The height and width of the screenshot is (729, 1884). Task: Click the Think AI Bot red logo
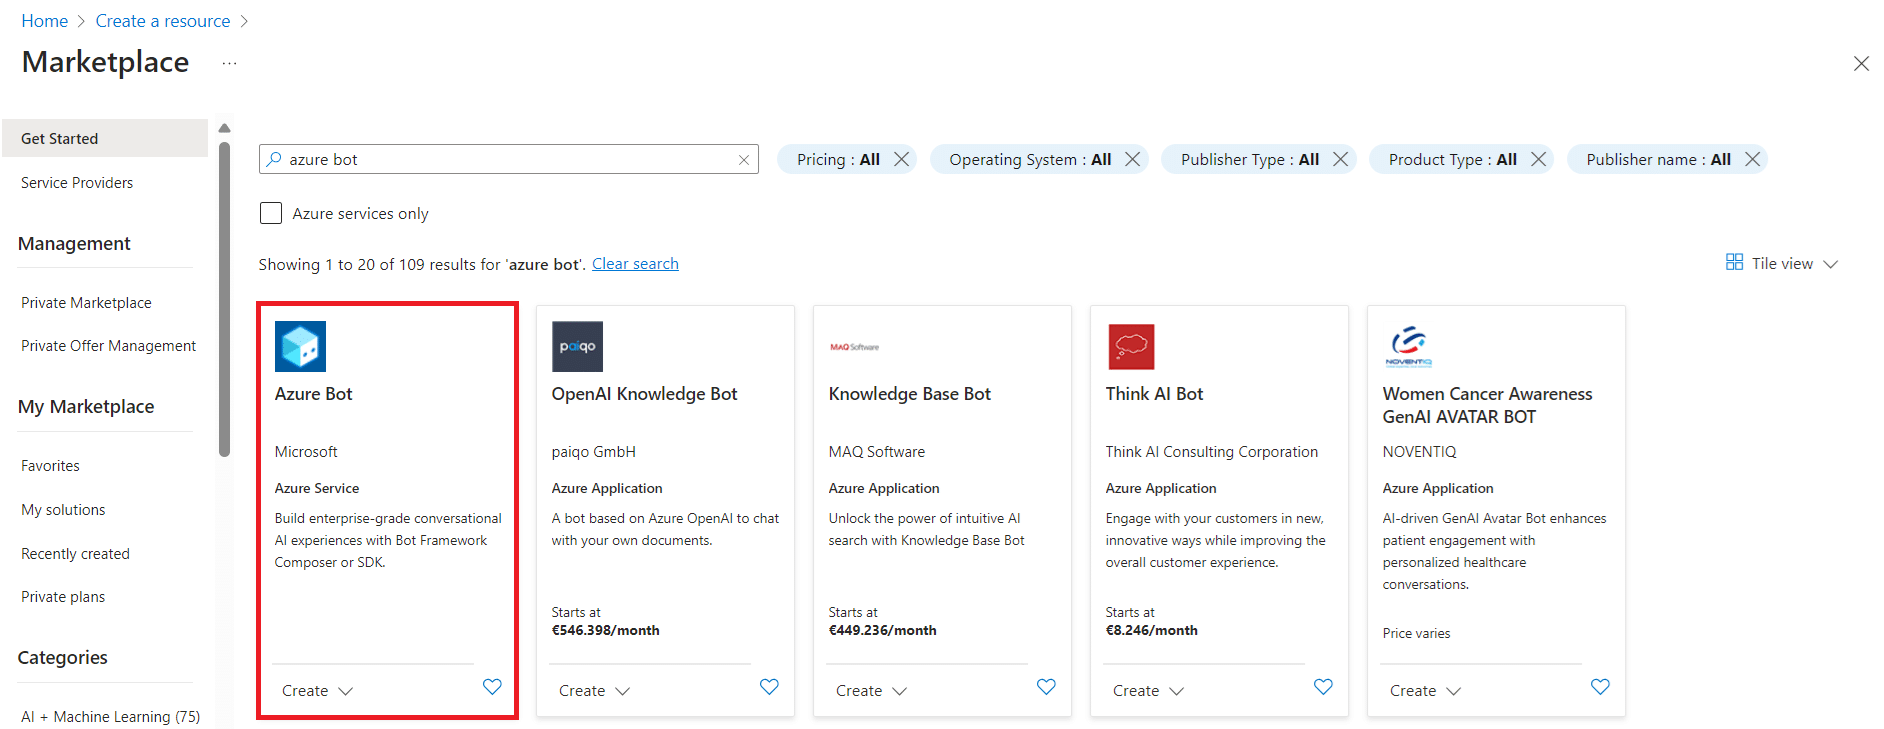[1131, 346]
